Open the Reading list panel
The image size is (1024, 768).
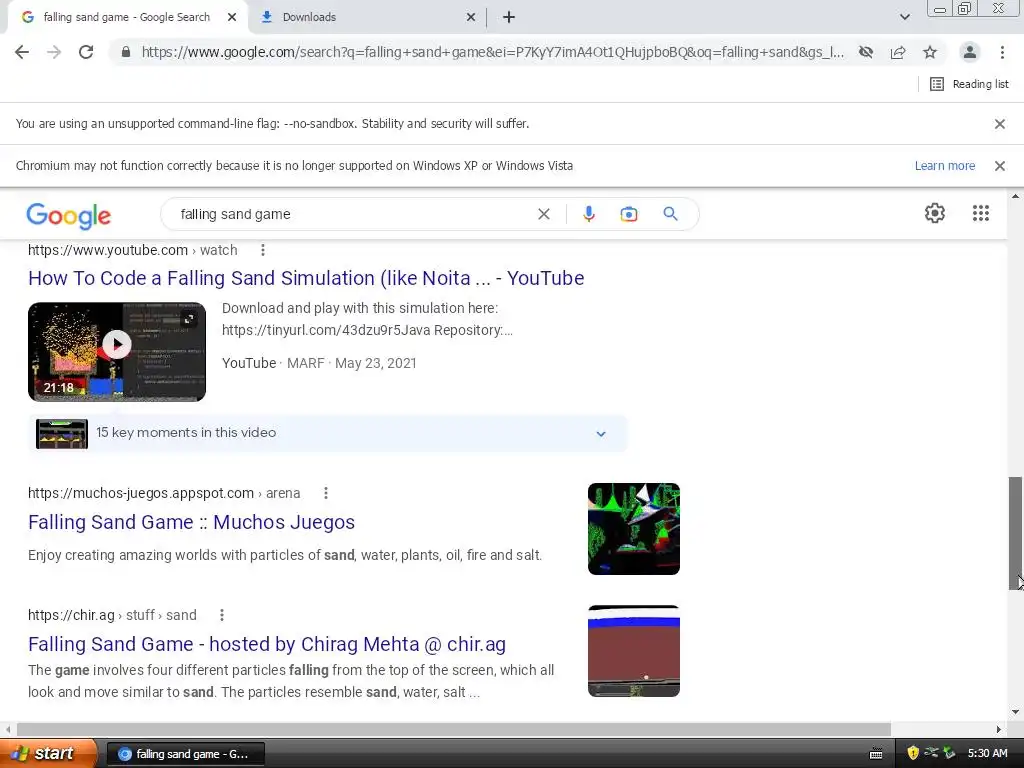point(969,84)
